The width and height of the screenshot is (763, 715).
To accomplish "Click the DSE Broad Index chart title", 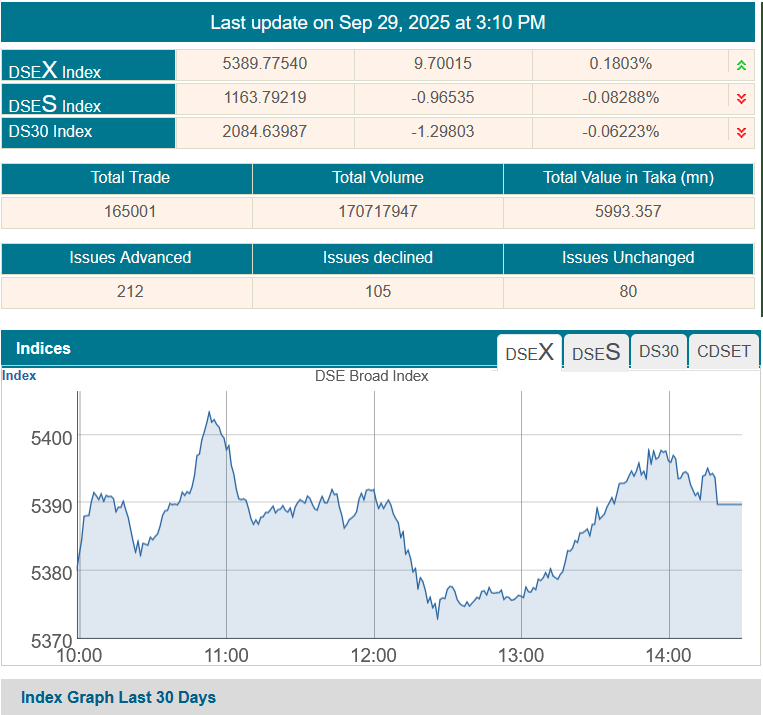I will point(371,376).
